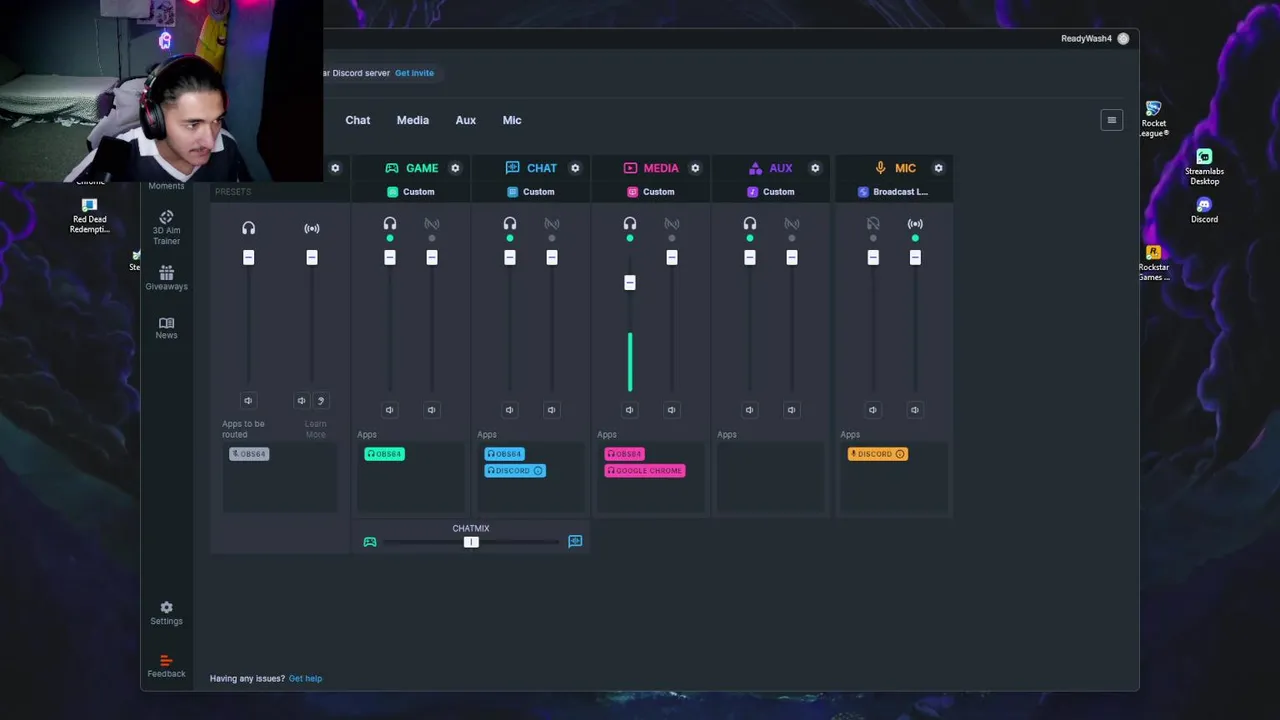Switch to the Aux tab
Screen dimensions: 1280x720
pyautogui.click(x=466, y=120)
